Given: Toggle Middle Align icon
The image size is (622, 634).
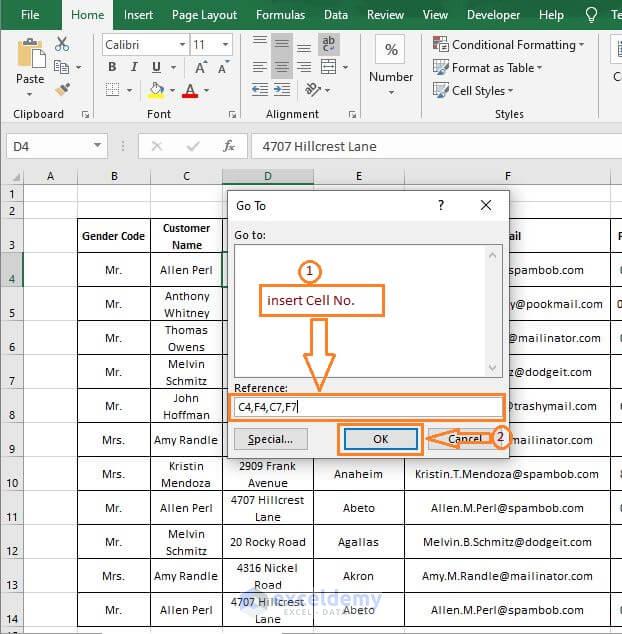Looking at the screenshot, I should 282,44.
